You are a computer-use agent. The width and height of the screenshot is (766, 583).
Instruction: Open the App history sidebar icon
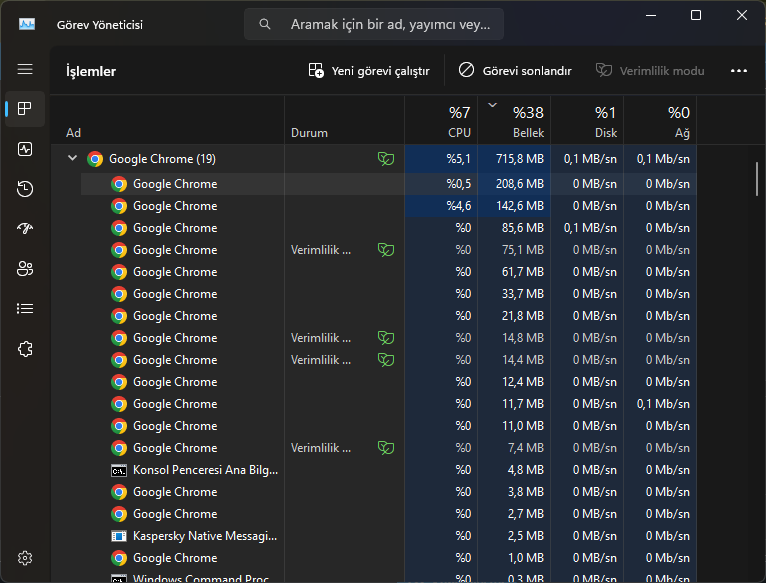pyautogui.click(x=25, y=189)
